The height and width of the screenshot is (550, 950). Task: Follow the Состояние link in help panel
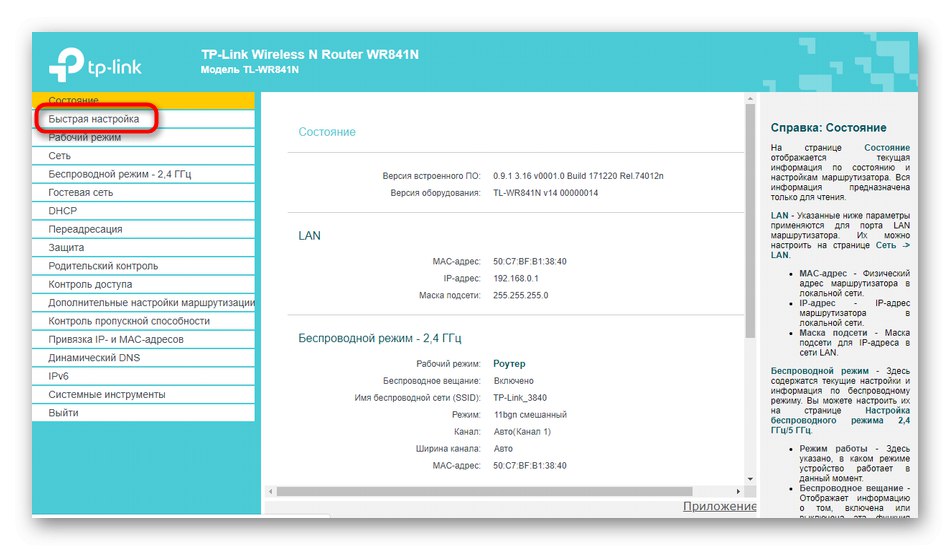(x=886, y=147)
